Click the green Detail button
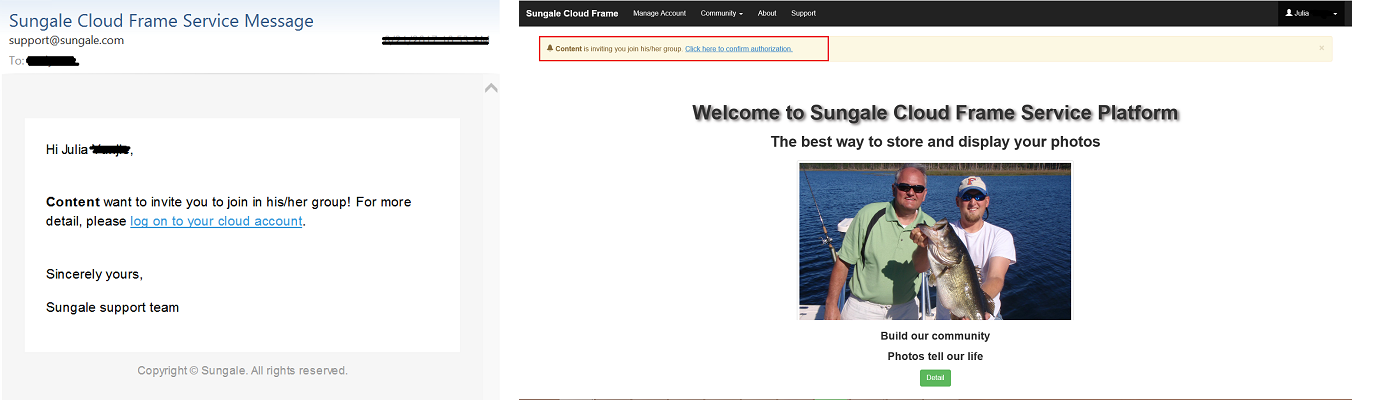The image size is (1373, 400). coord(935,378)
